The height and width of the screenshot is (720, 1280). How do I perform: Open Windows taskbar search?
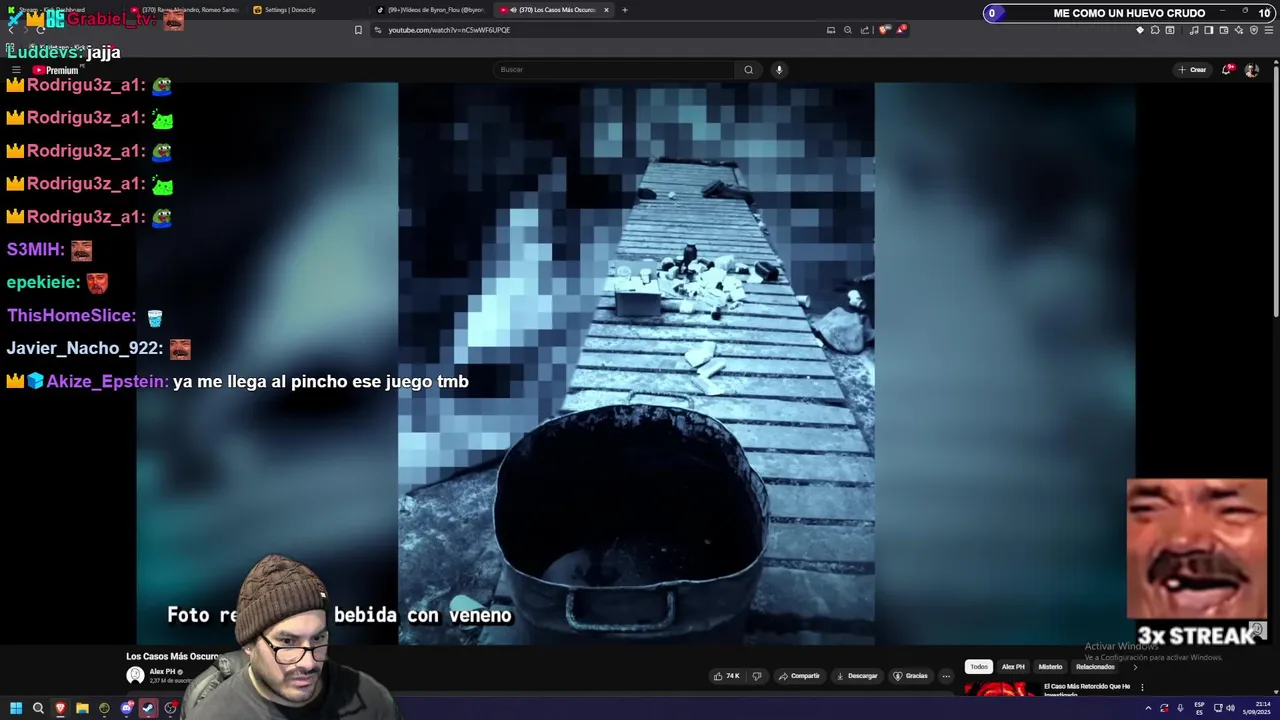click(38, 708)
